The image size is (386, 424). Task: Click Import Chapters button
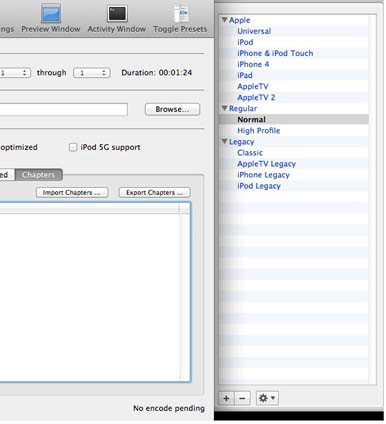click(72, 193)
